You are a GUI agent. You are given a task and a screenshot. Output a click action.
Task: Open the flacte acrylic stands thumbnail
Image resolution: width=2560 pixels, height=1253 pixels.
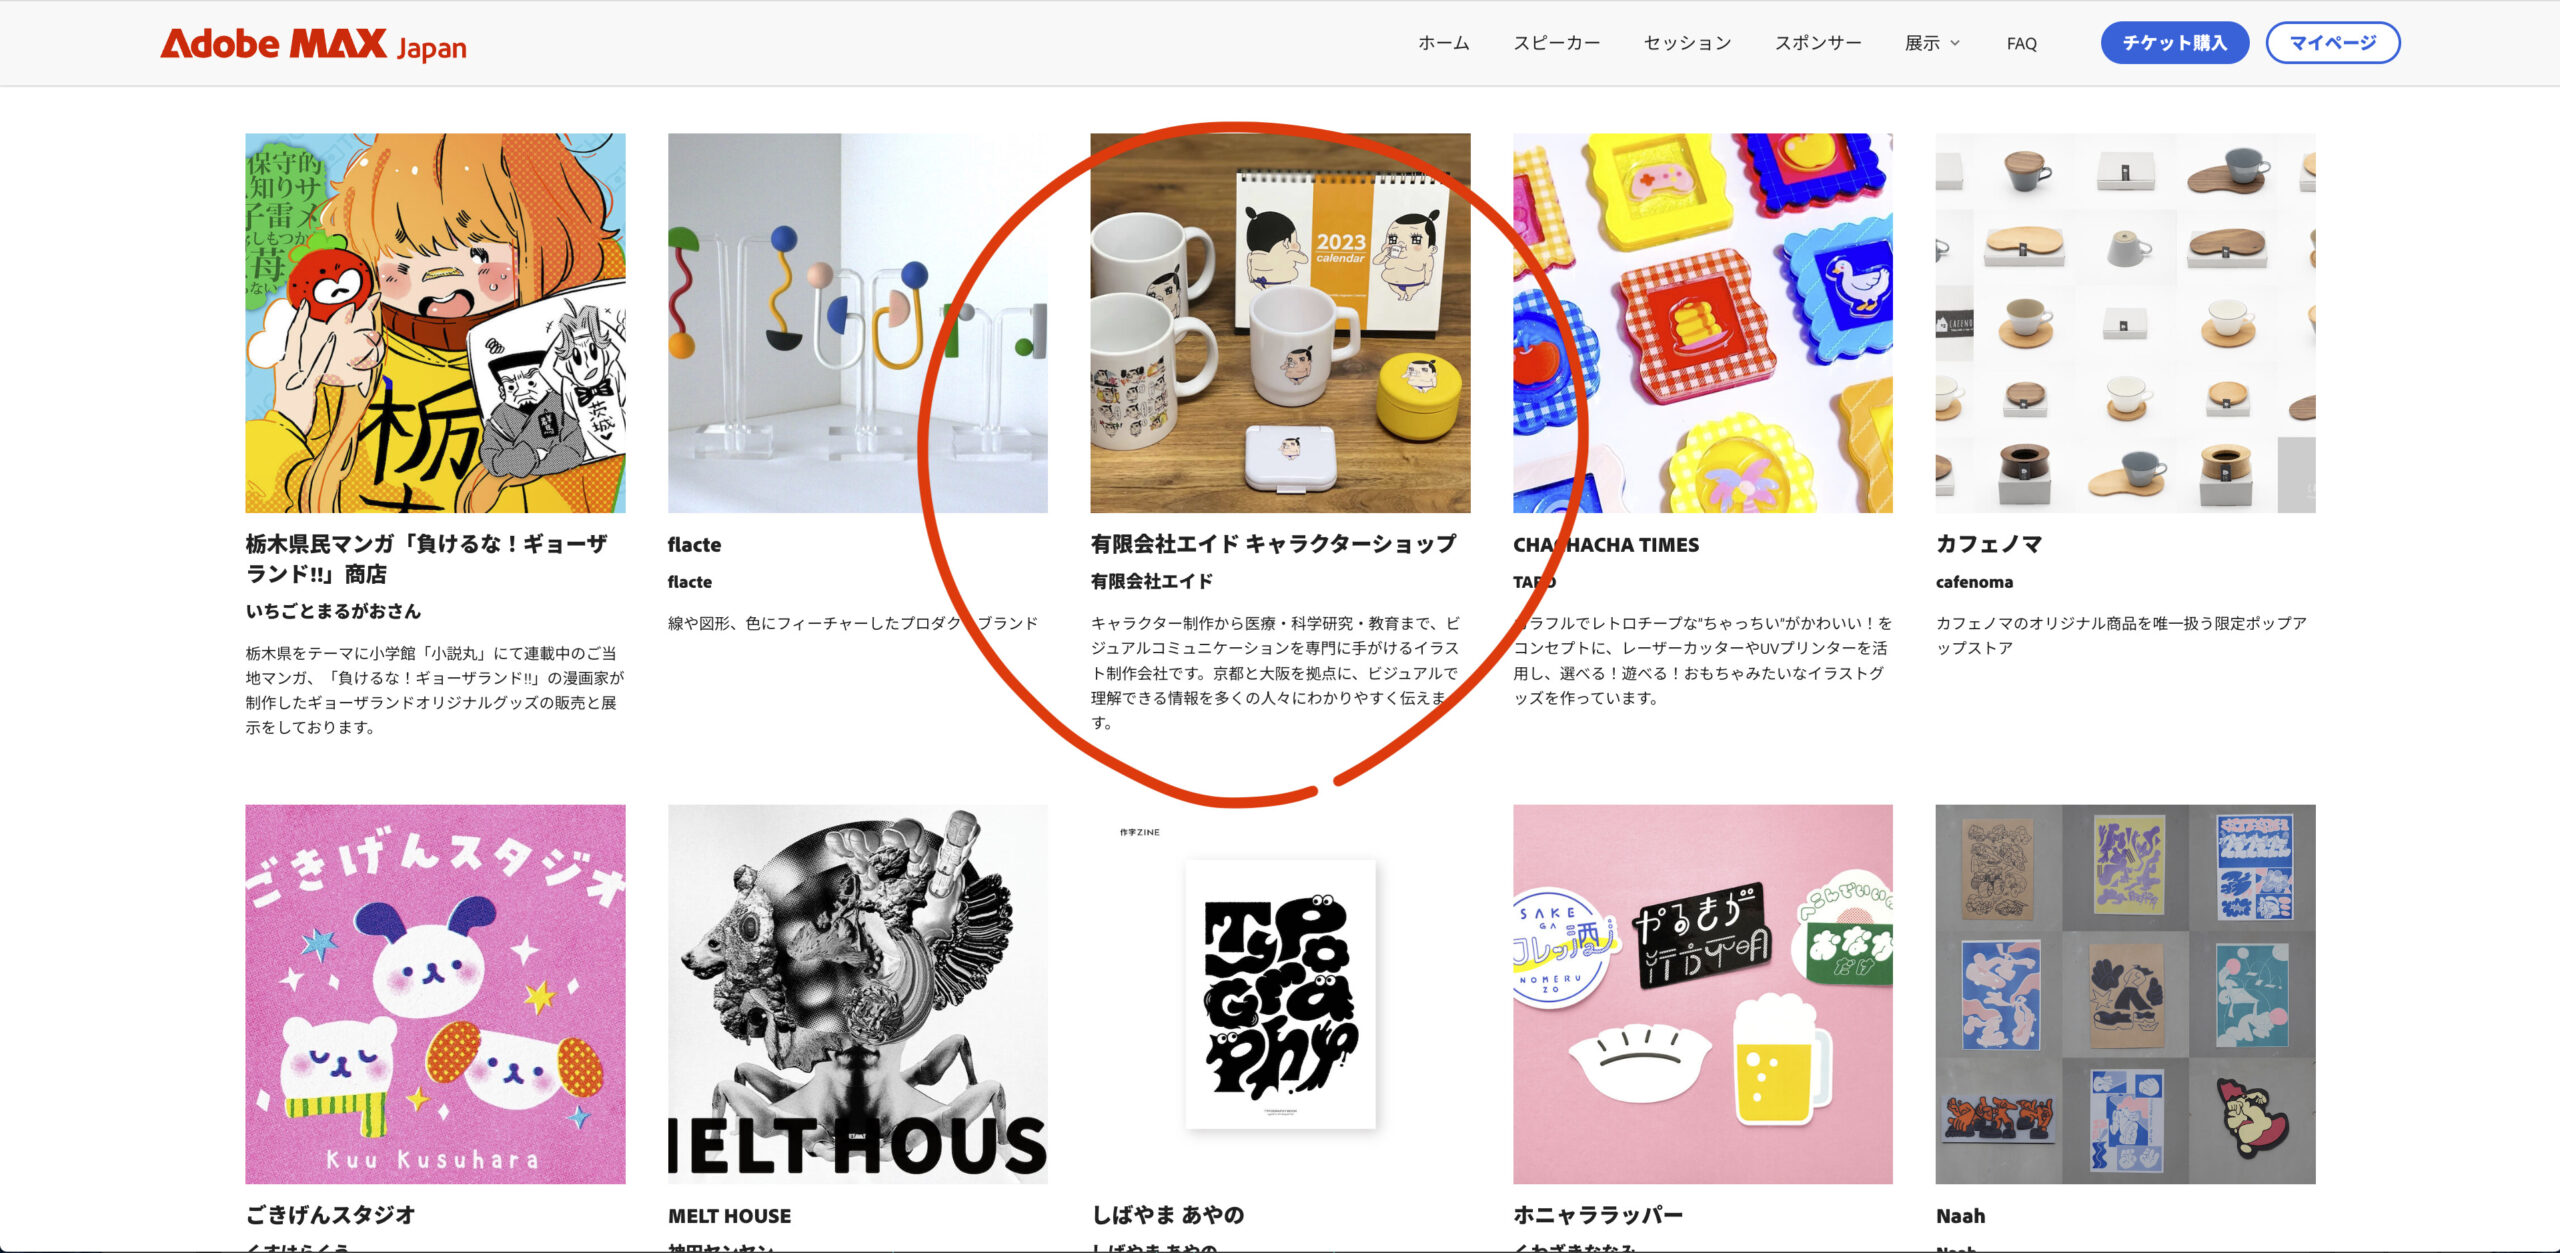pos(857,323)
